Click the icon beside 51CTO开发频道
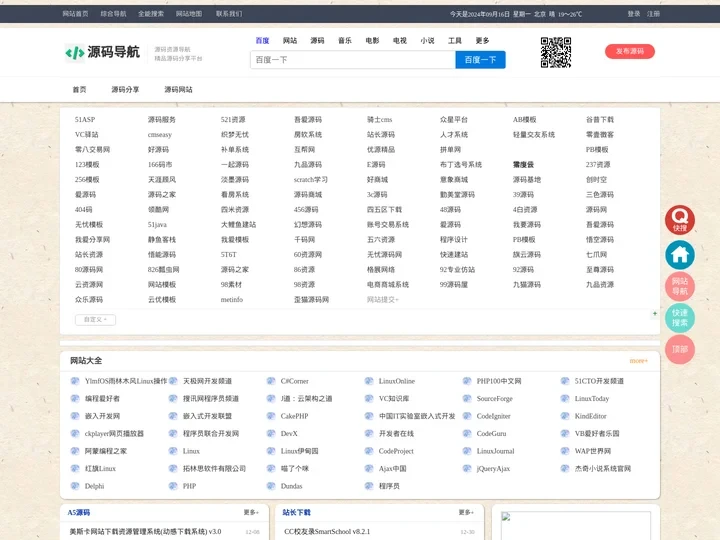This screenshot has width=720, height=540. click(565, 381)
